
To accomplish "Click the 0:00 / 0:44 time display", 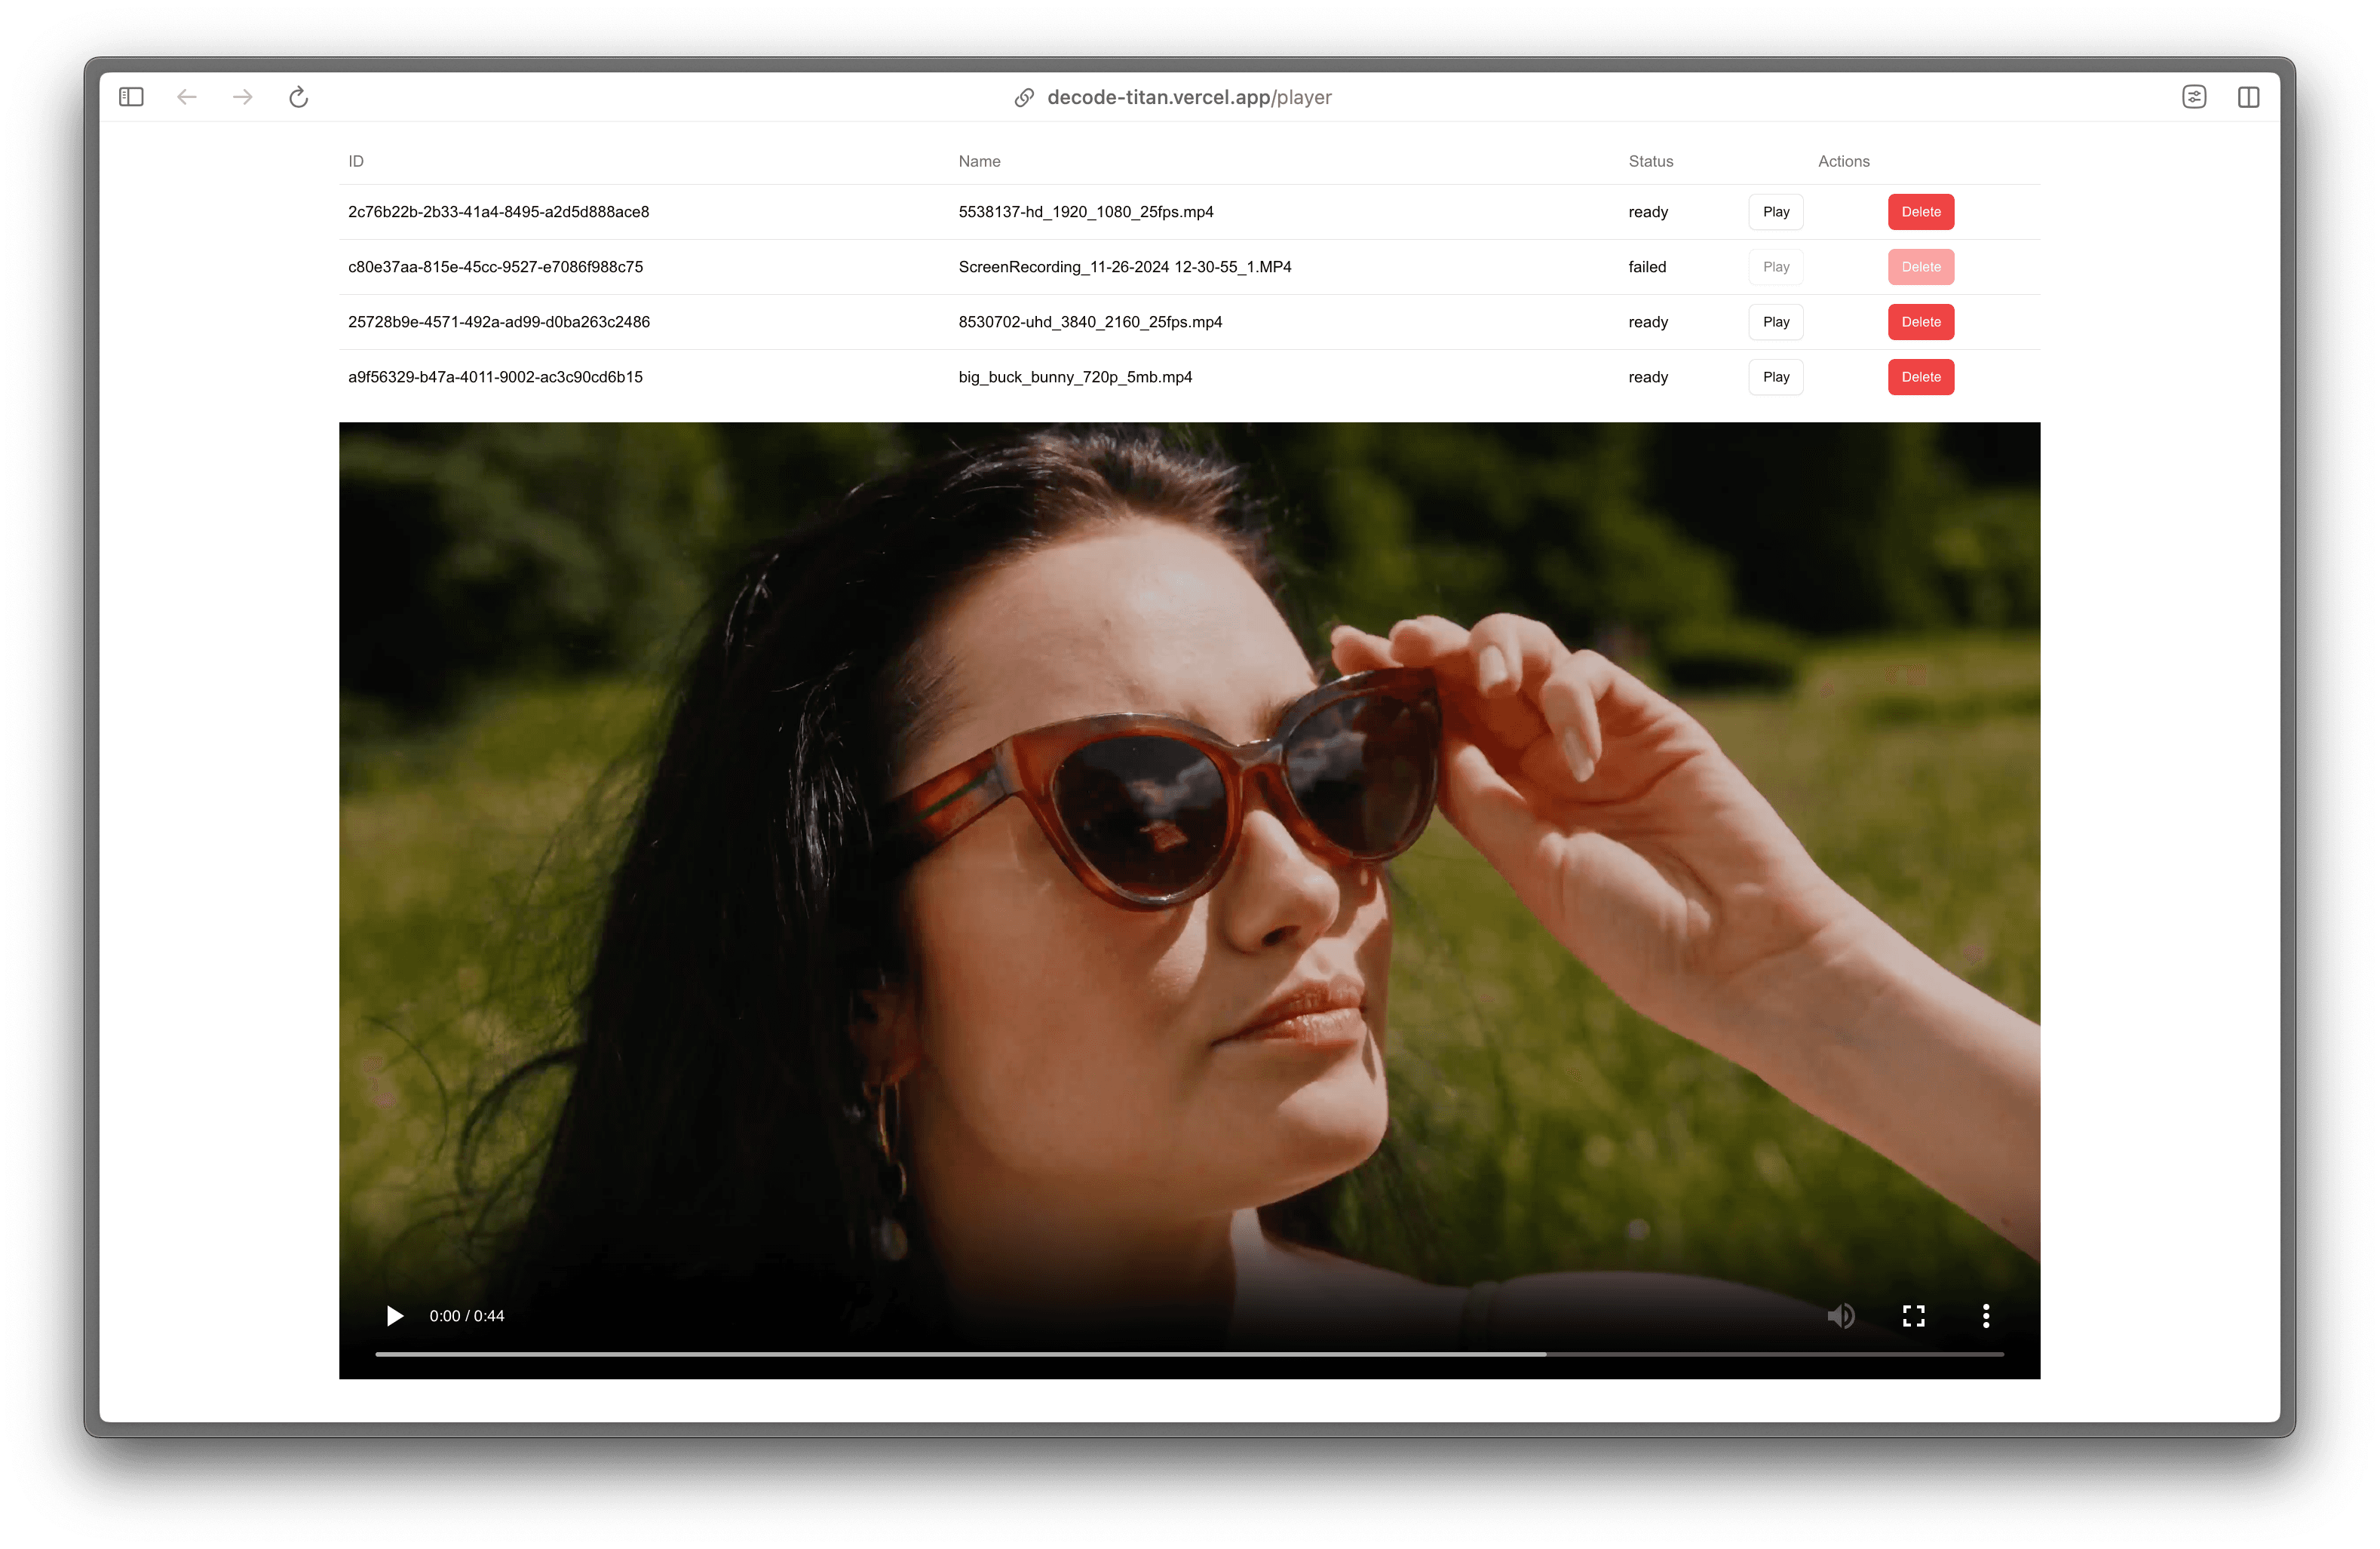I will coord(467,1316).
